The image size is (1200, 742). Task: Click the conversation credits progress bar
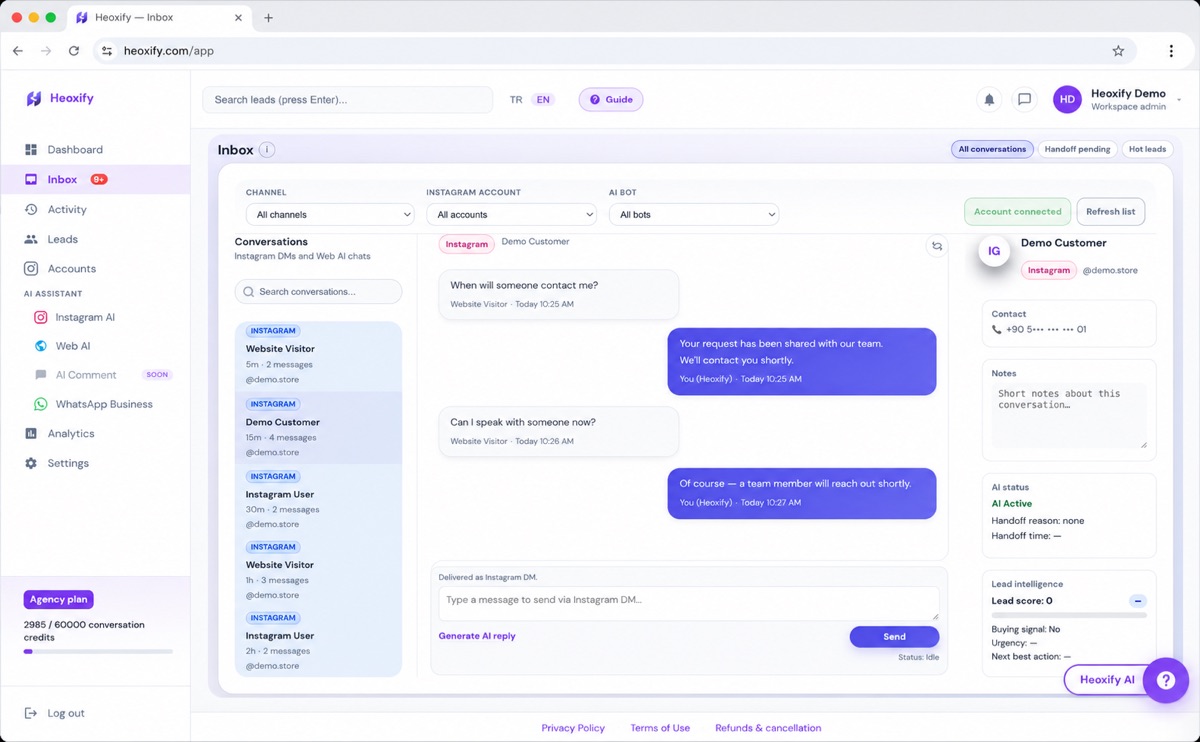point(98,652)
